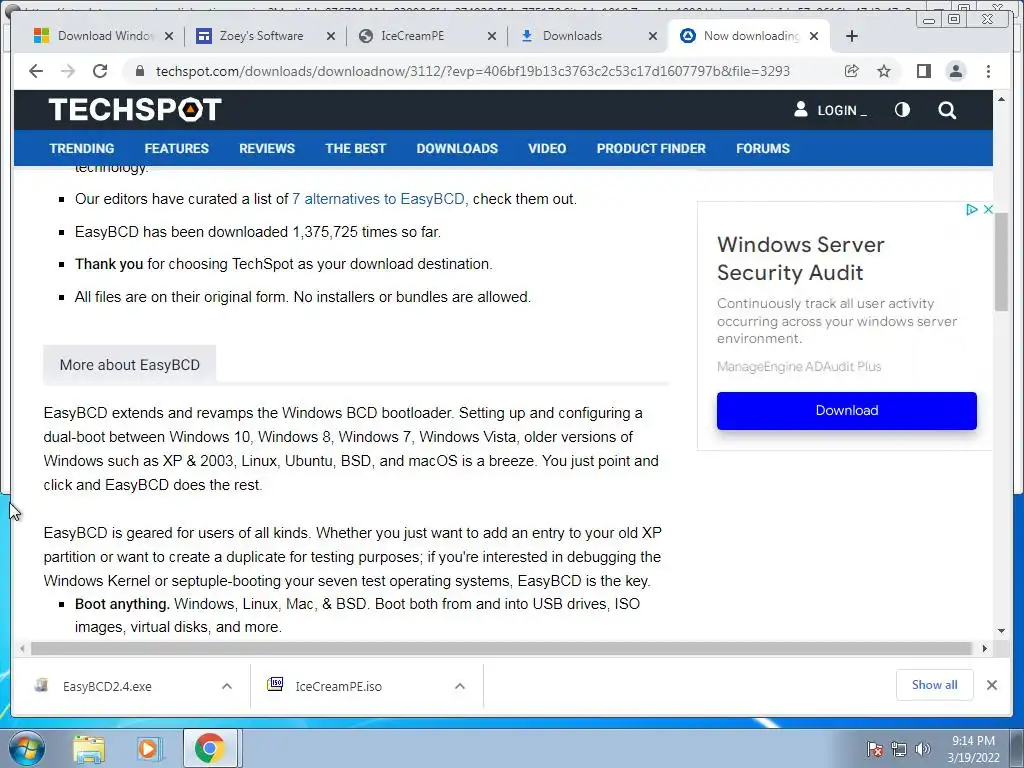The height and width of the screenshot is (768, 1024).
Task: Open TRENDING nav menu
Action: pos(82,148)
